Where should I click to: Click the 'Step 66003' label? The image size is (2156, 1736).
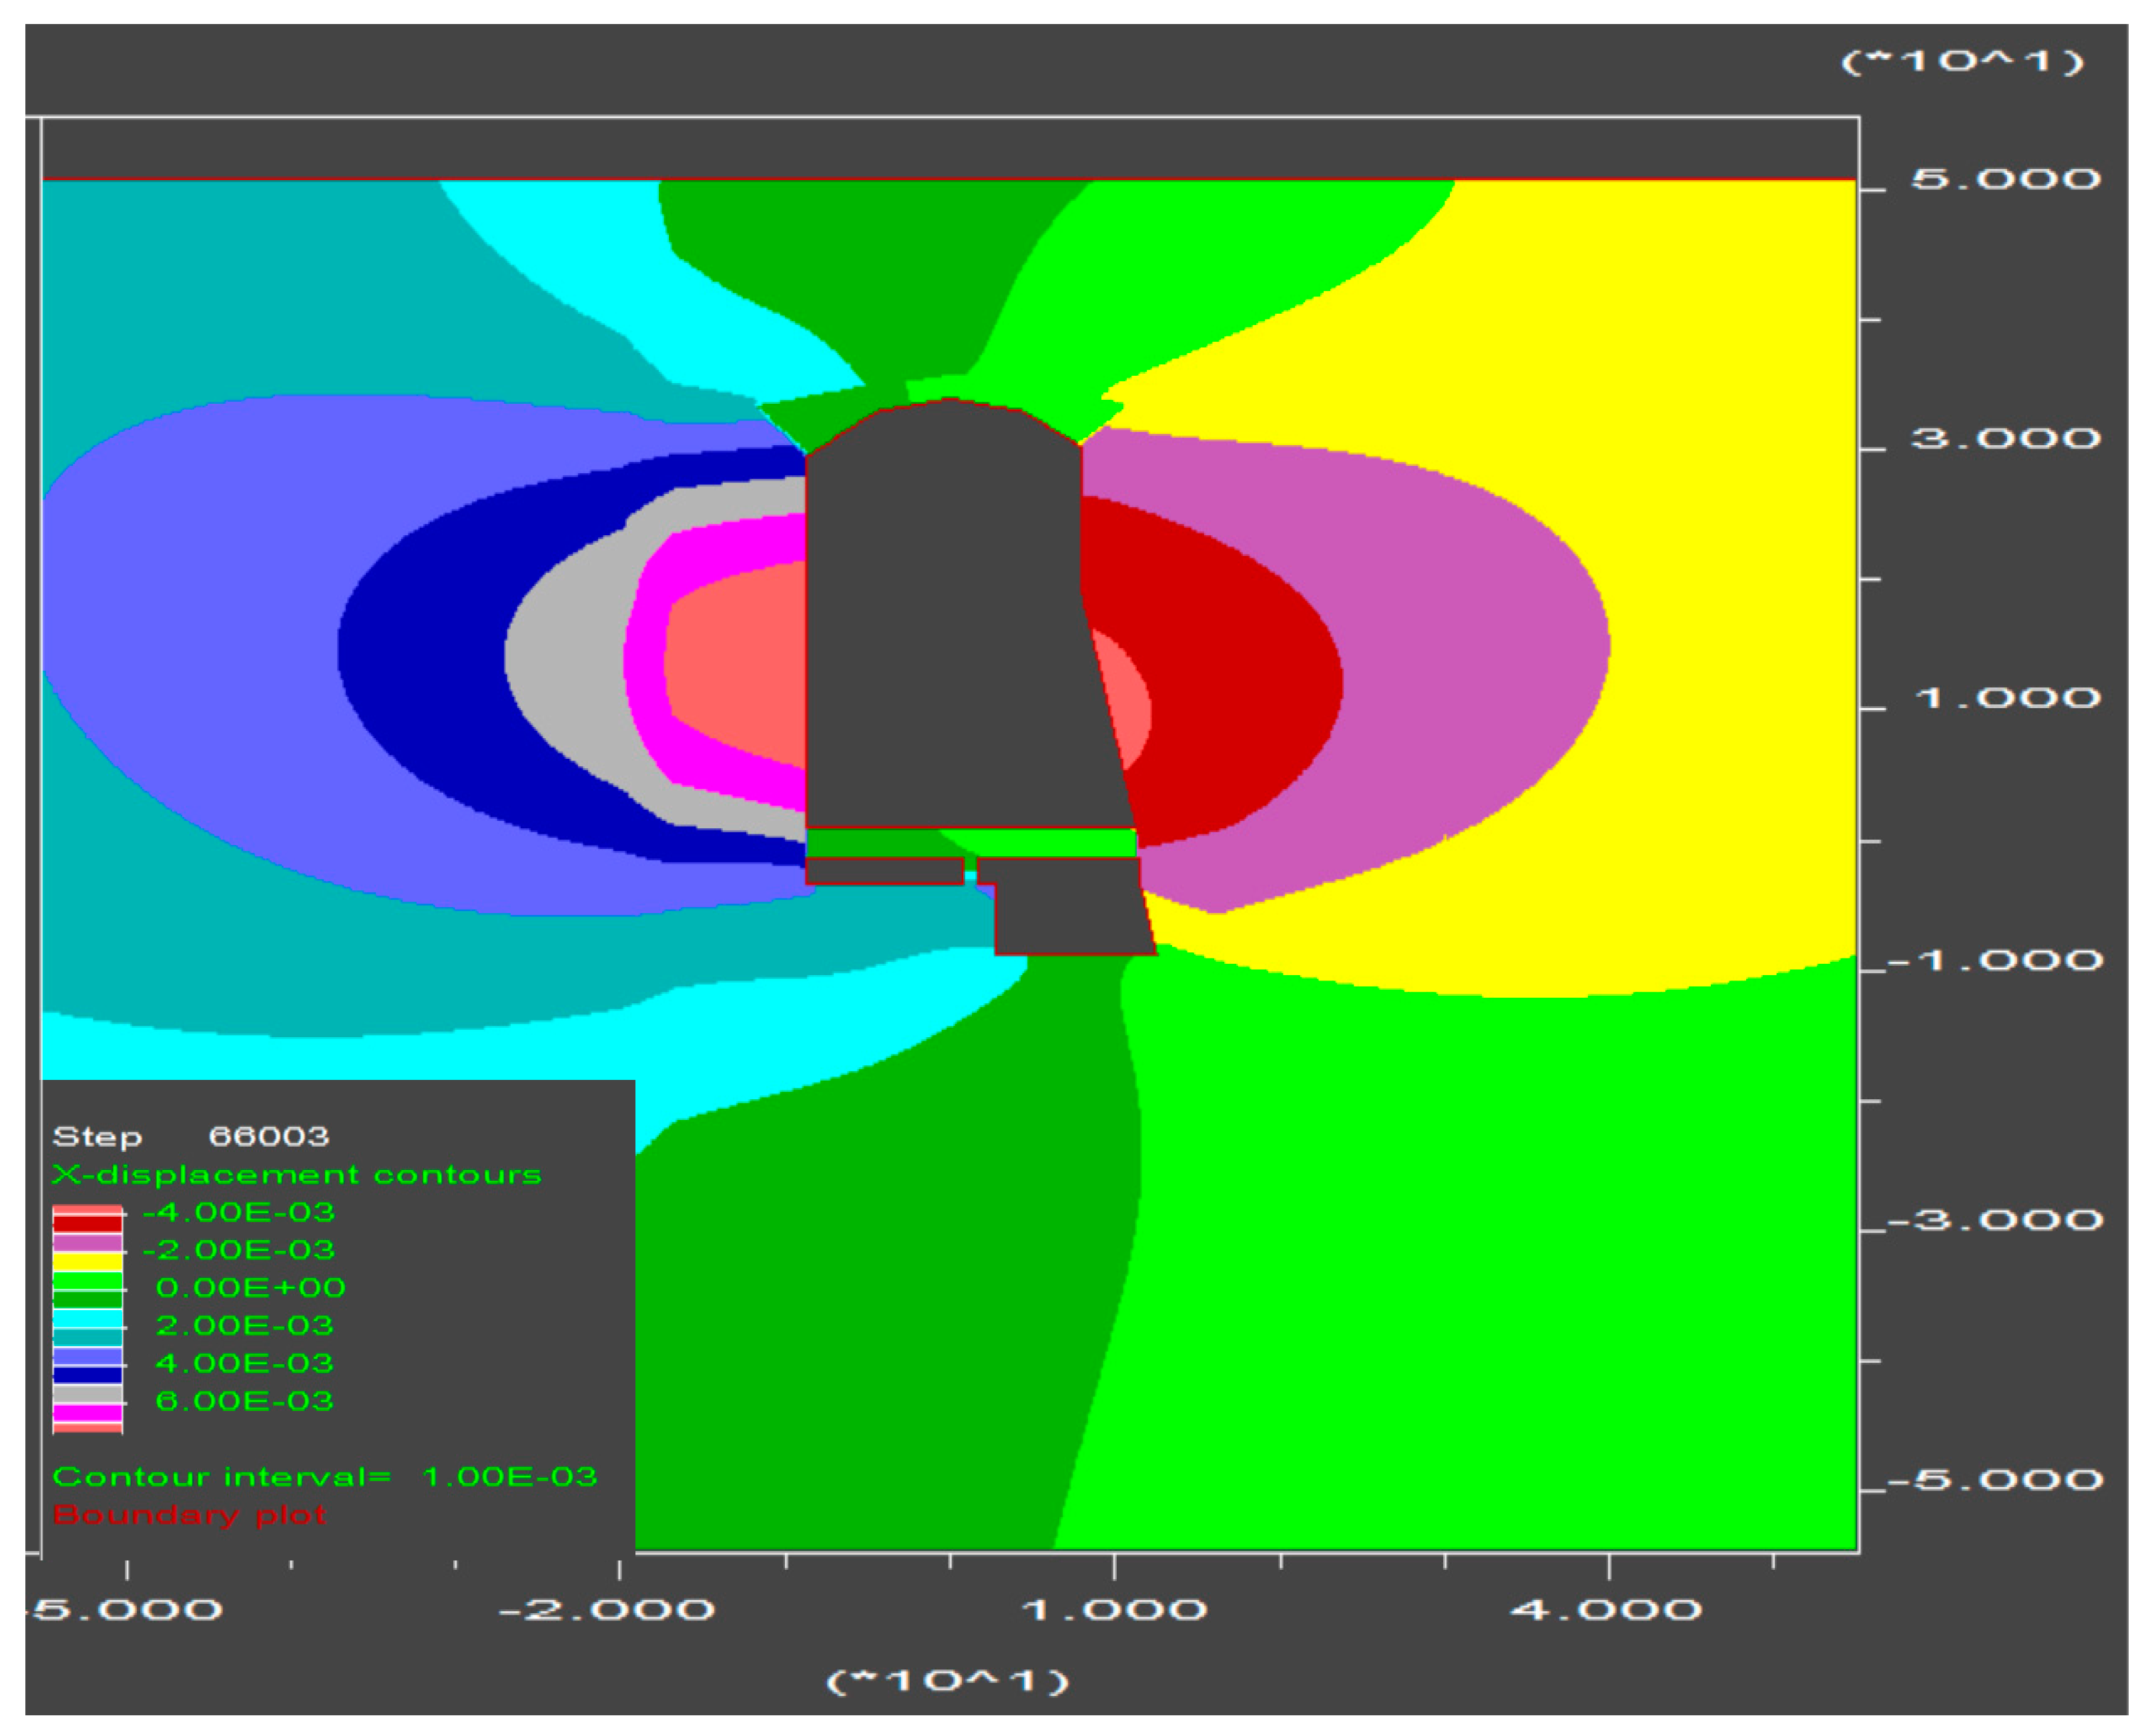(x=190, y=1136)
